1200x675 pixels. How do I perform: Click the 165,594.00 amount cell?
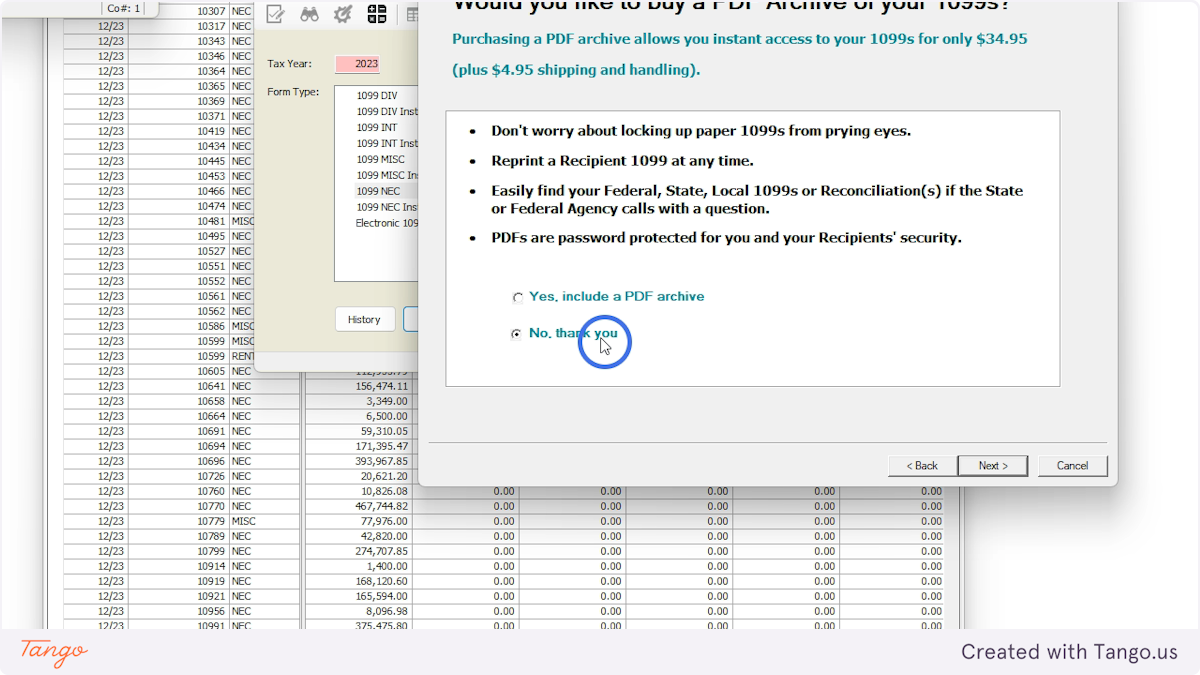359,596
